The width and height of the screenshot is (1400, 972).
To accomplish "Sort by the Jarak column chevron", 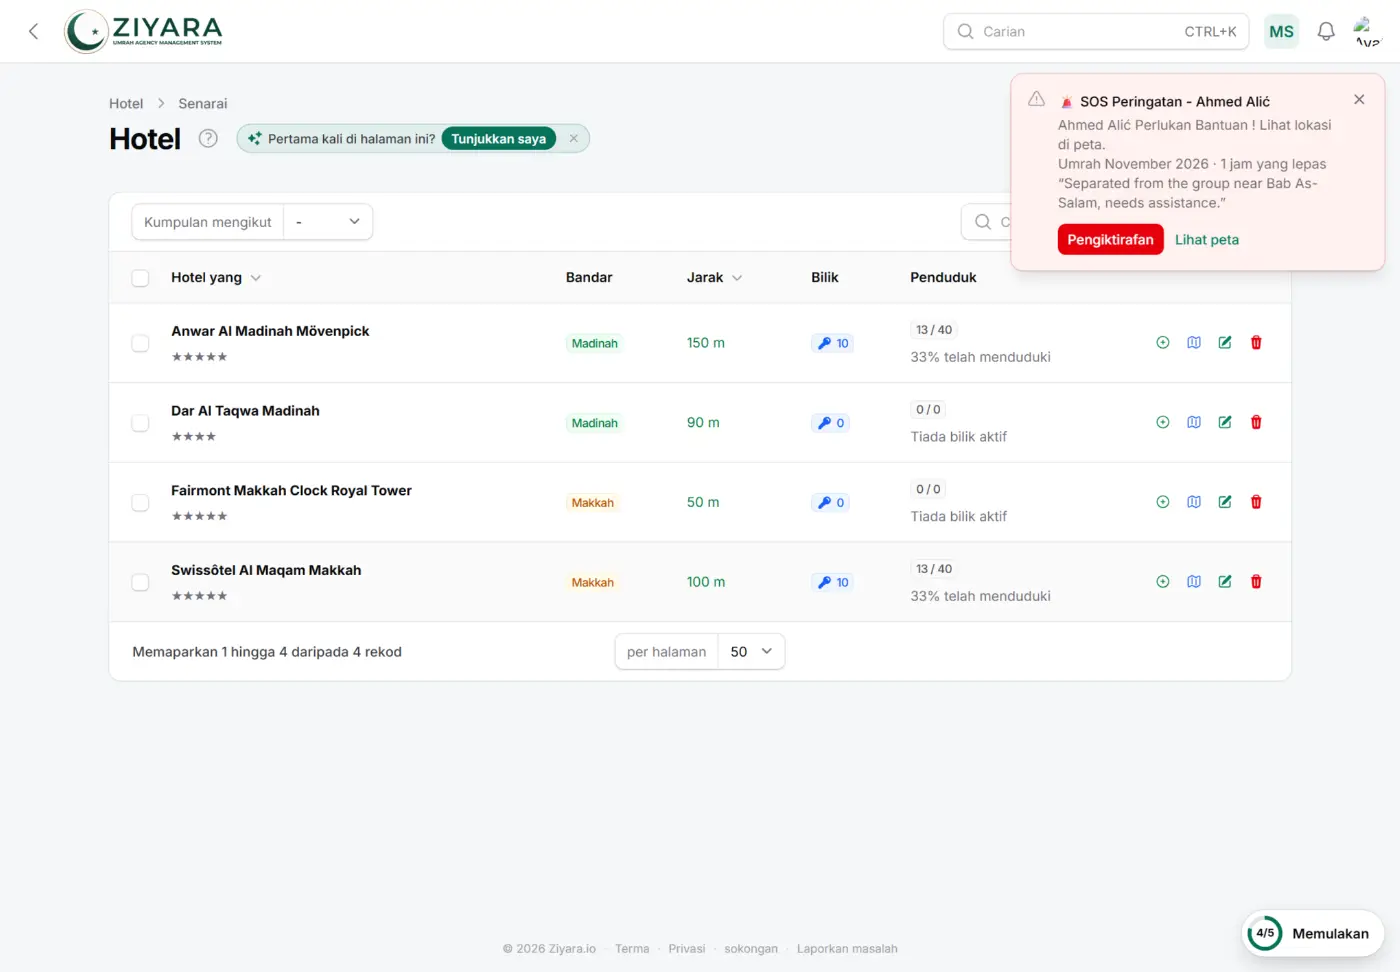I will 737,278.
